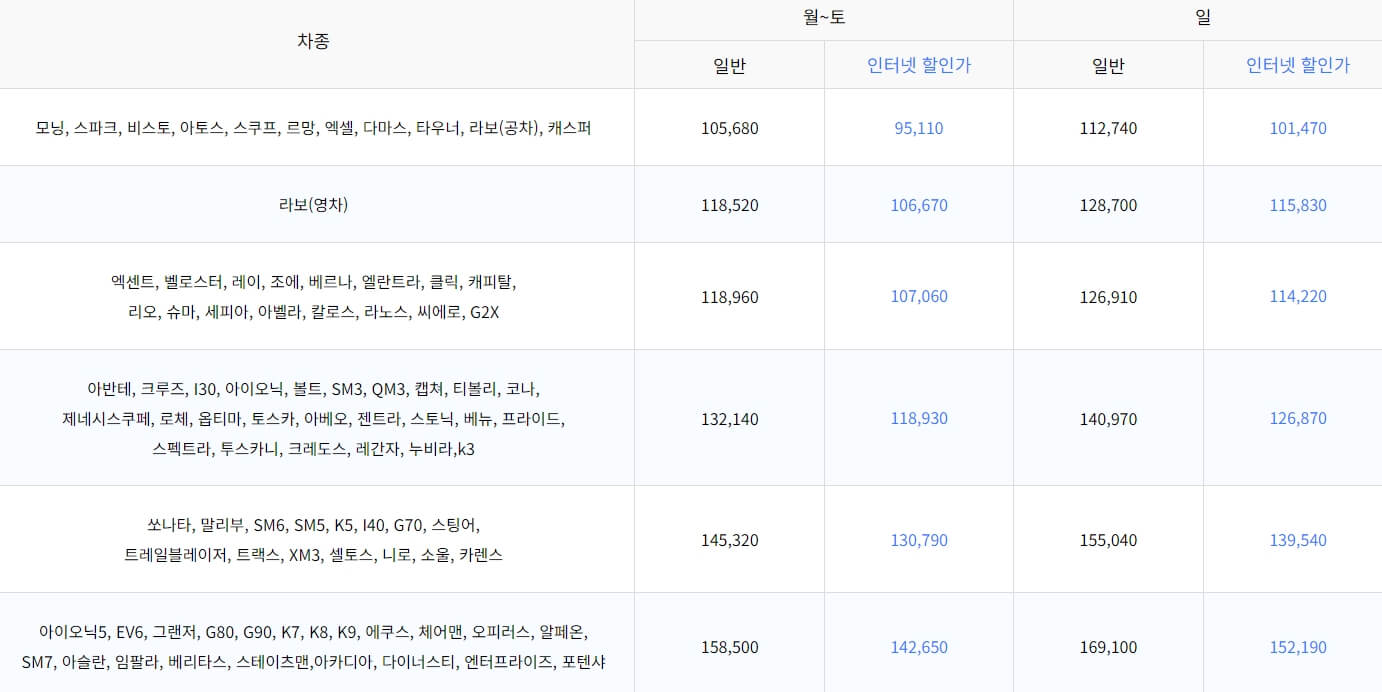The width and height of the screenshot is (1382, 692).
Task: Click the price 155,040
Action: [x=1108, y=540]
